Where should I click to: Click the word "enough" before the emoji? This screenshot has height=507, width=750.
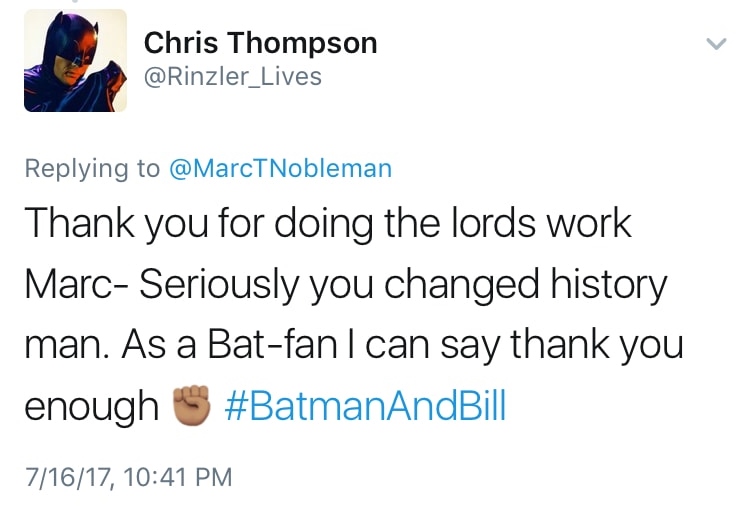tap(92, 406)
